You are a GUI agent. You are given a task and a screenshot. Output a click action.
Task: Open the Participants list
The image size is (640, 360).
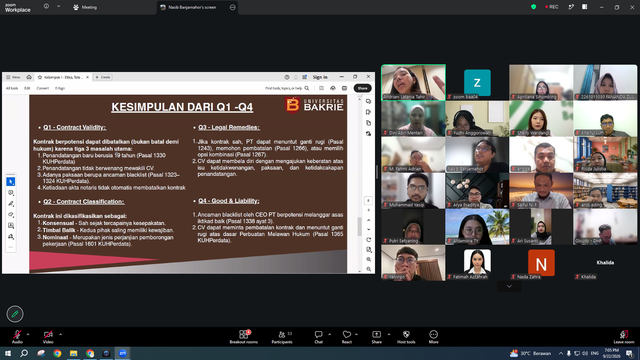tap(282, 337)
